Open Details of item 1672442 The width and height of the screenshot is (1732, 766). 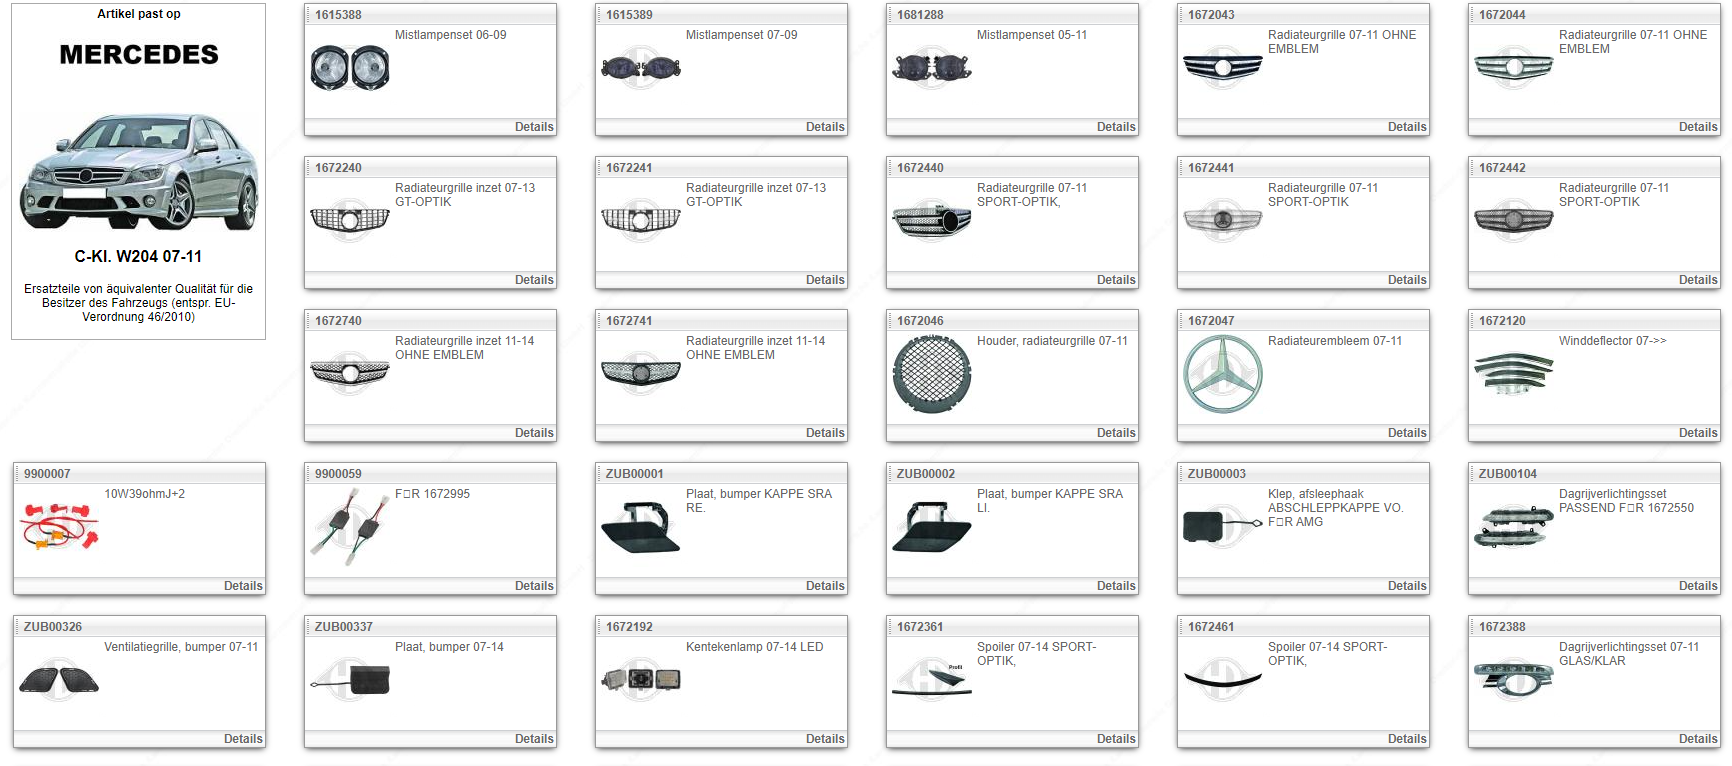click(1698, 280)
